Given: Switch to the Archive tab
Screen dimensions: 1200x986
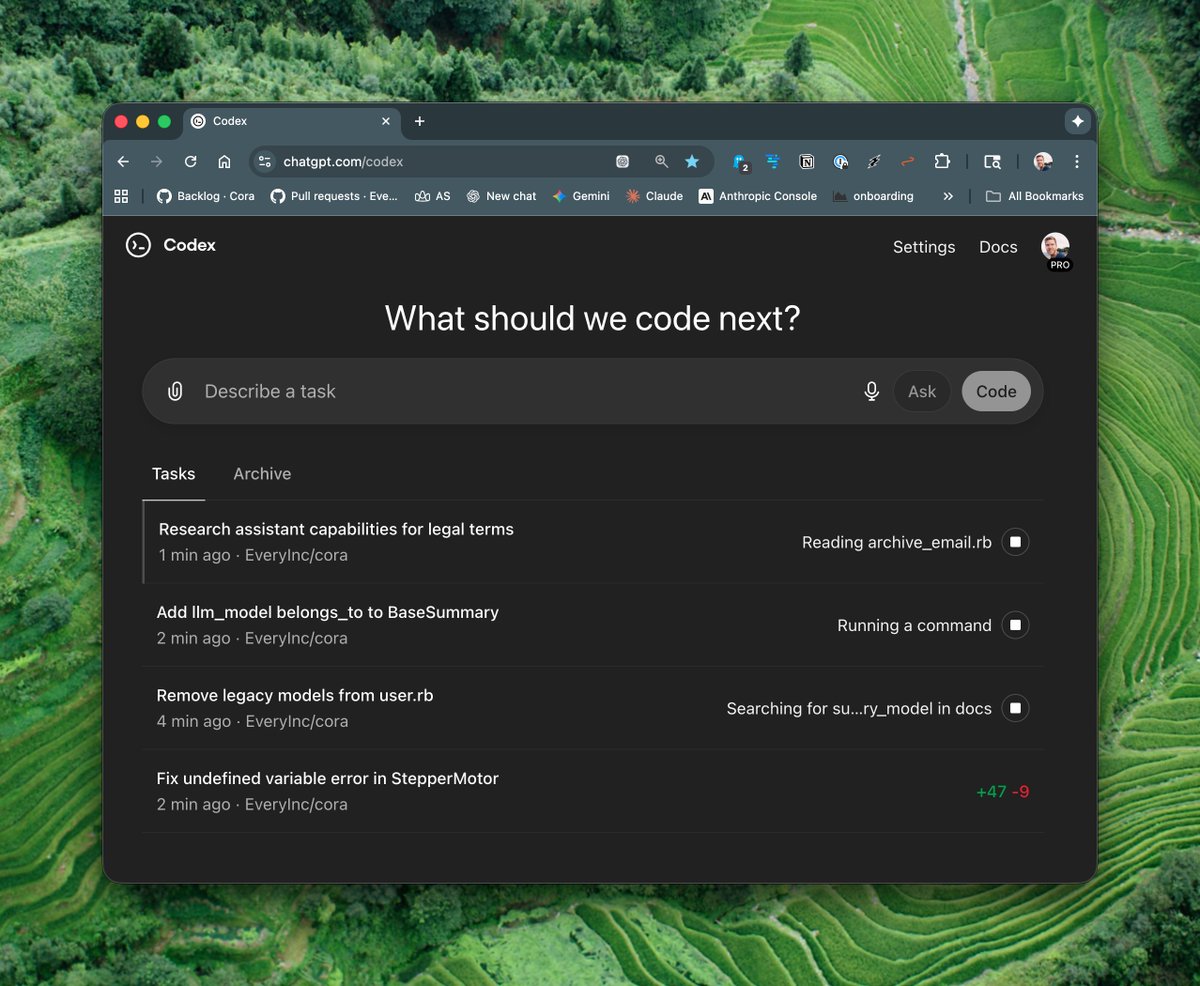Looking at the screenshot, I should [x=262, y=474].
